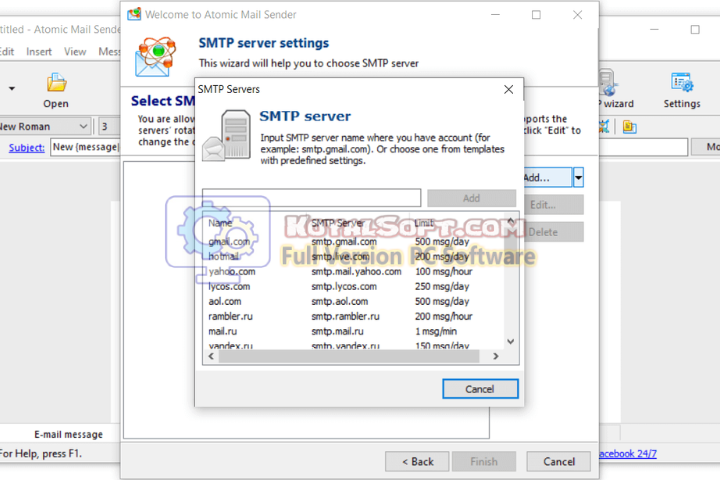Click the Name column header
The height and width of the screenshot is (480, 720).
point(220,223)
